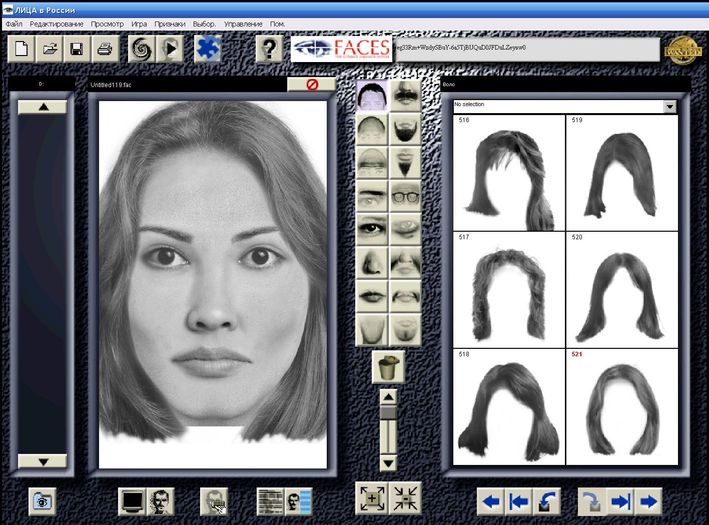This screenshot has width=709, height=525.
Task: Select the eyeglasses feature category
Action: pos(405,196)
